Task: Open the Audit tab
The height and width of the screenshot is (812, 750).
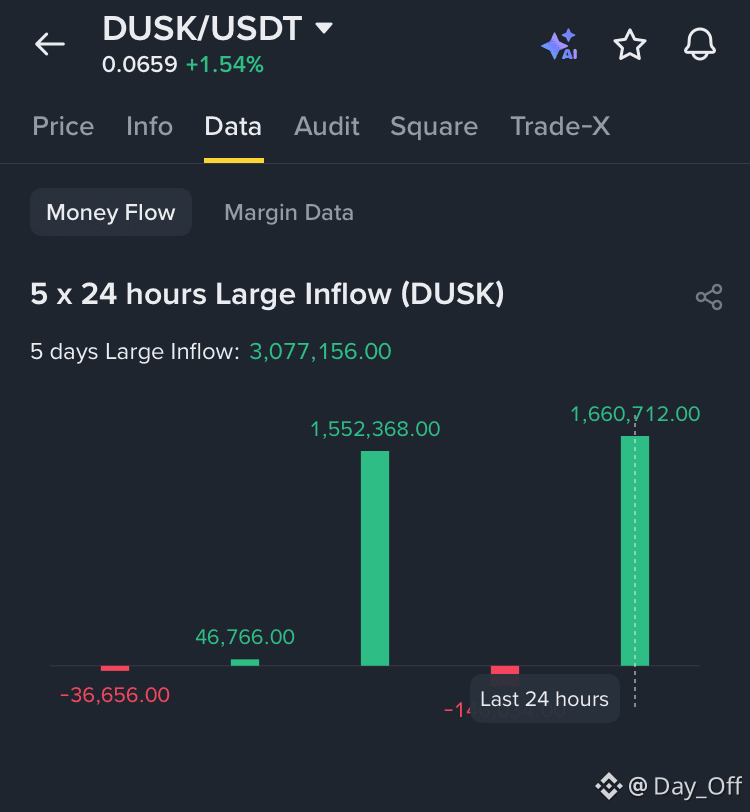Action: tap(326, 126)
